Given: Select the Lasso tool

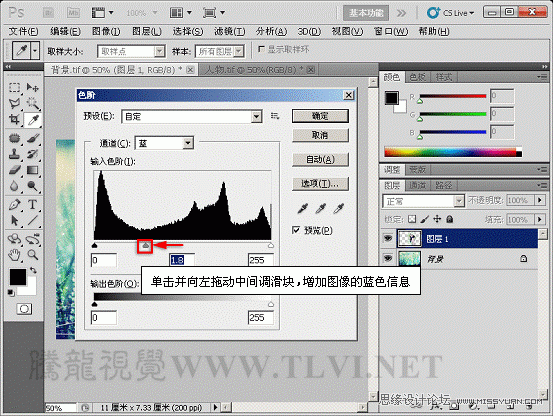Looking at the screenshot, I should tap(14, 103).
